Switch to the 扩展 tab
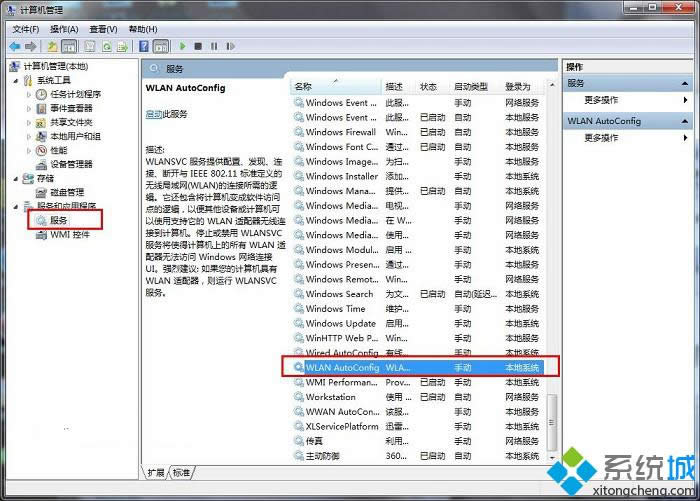700x501 pixels. pyautogui.click(x=156, y=472)
